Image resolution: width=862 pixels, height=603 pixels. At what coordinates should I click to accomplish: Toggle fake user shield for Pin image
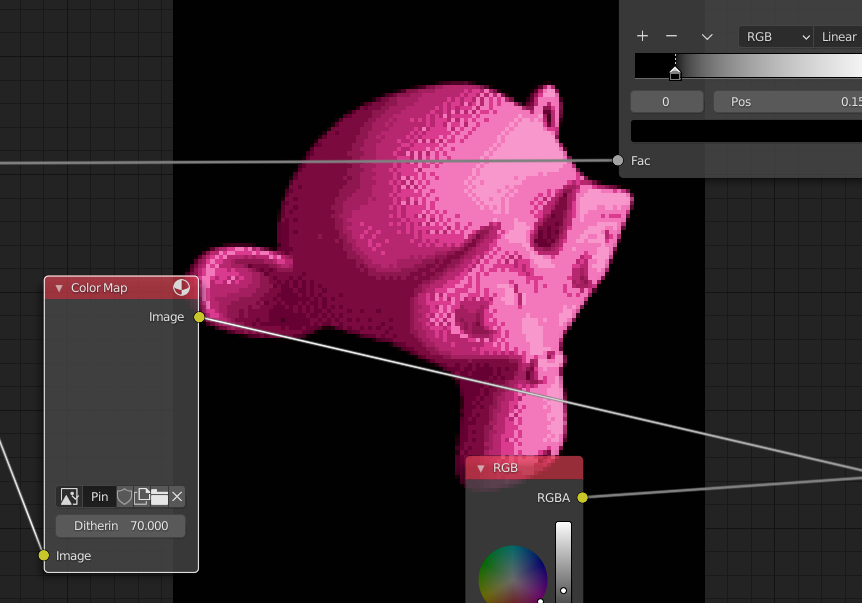(125, 497)
